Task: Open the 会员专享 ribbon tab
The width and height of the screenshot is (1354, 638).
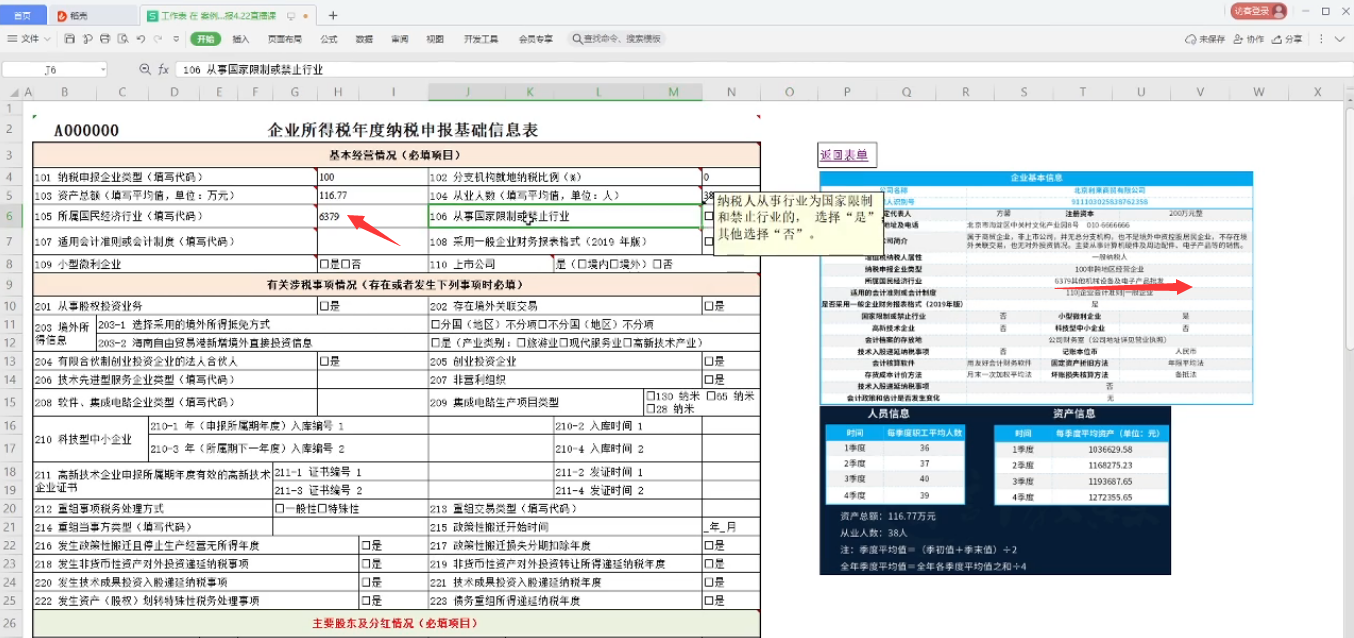Action: (x=535, y=39)
